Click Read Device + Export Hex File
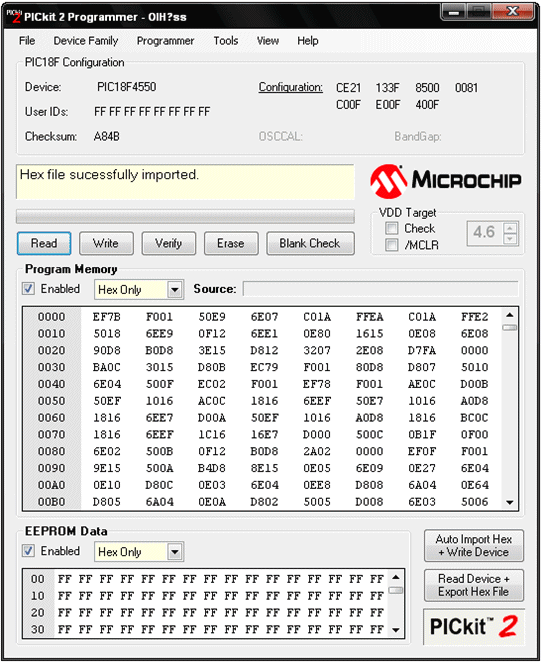Image resolution: width=542 pixels, height=662 pixels. pos(474,585)
